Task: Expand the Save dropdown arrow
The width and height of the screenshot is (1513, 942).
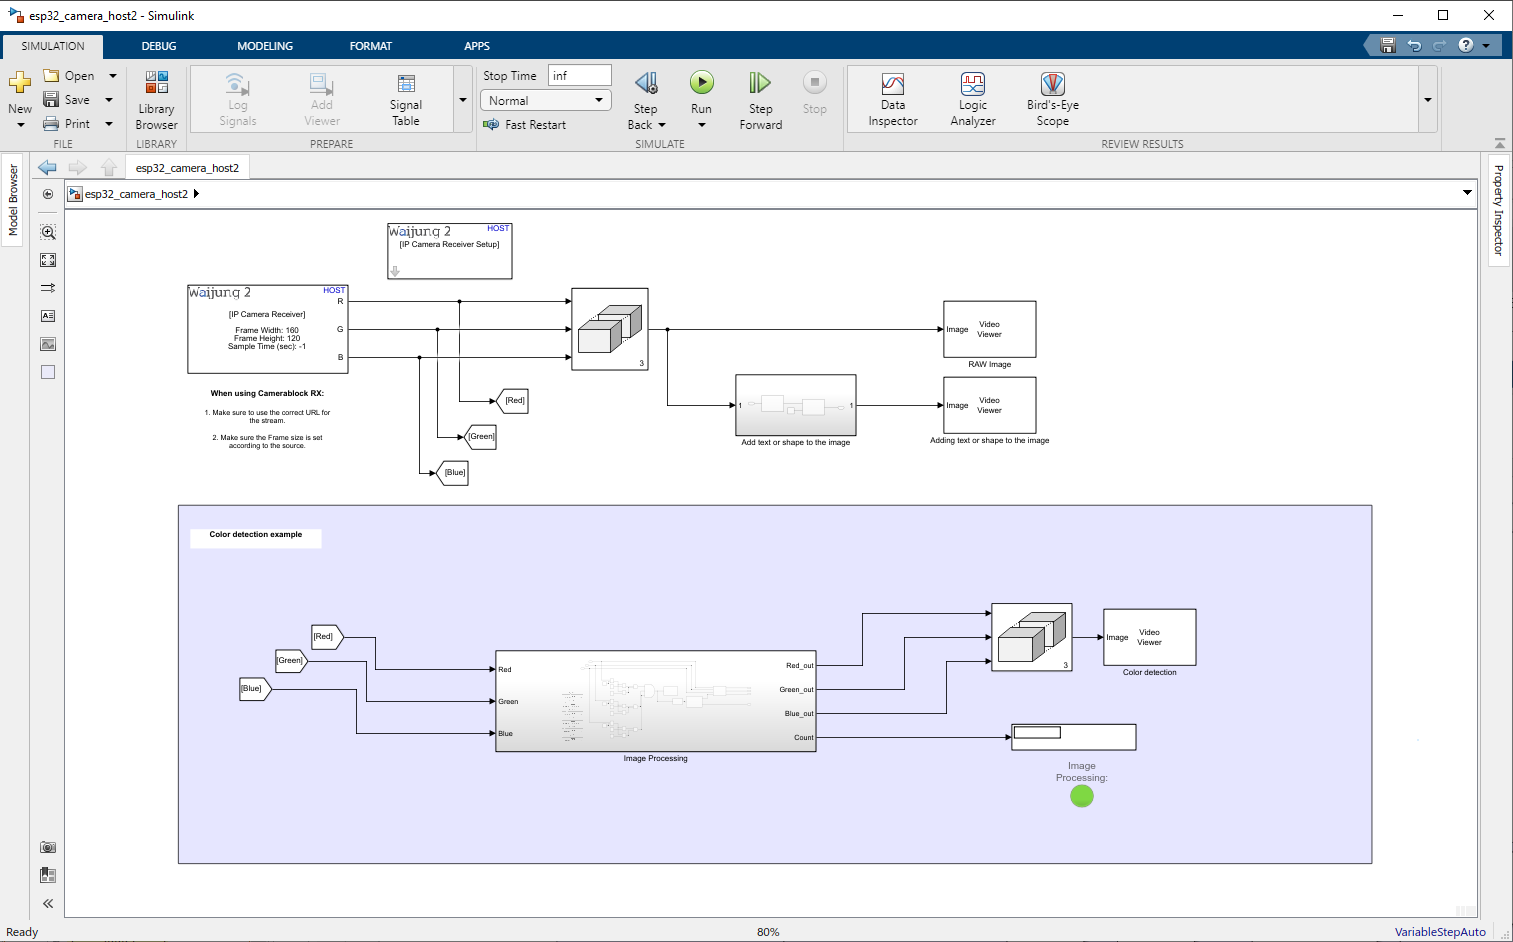Action: [x=109, y=100]
